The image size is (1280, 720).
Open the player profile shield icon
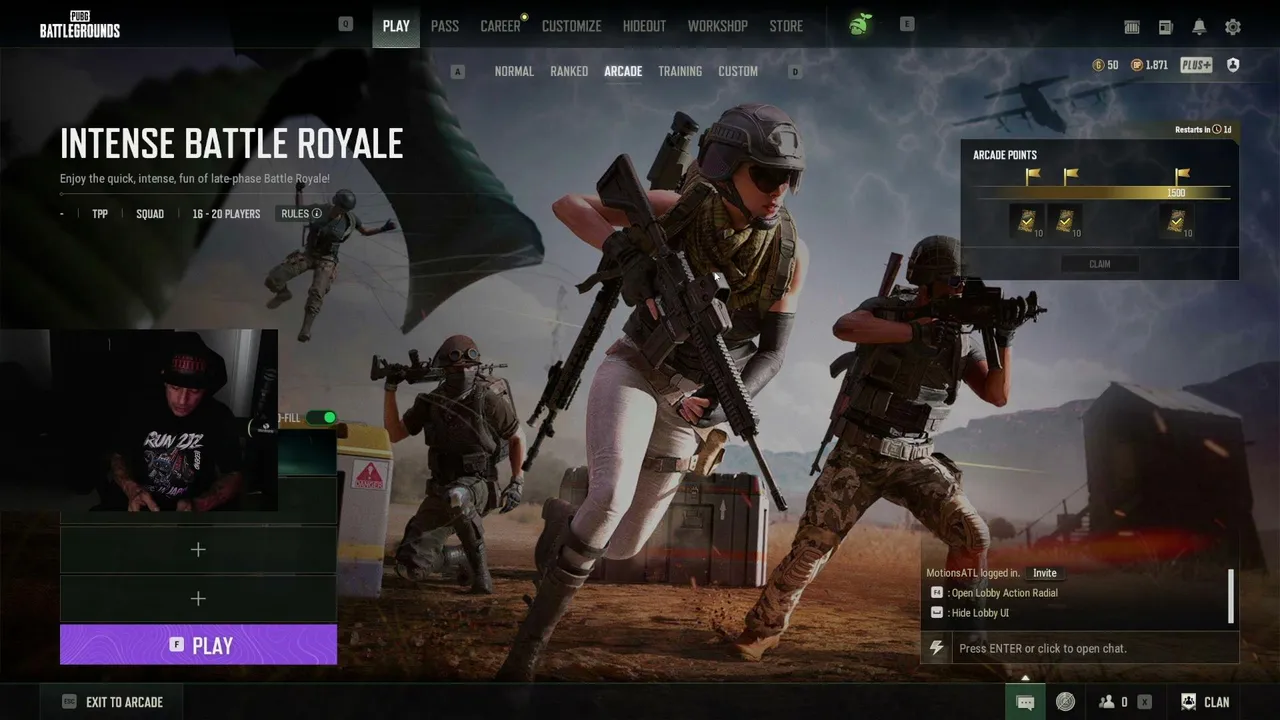pos(1233,65)
